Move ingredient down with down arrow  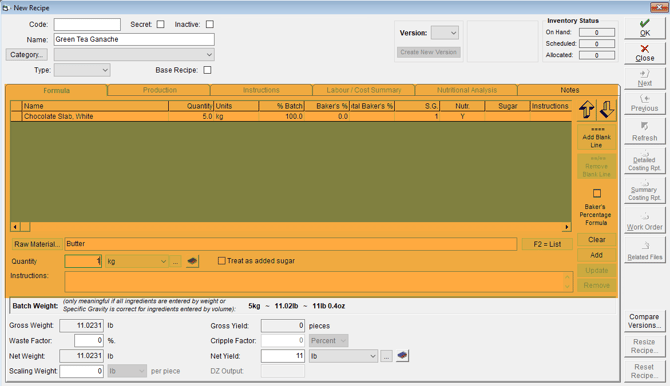coord(606,109)
